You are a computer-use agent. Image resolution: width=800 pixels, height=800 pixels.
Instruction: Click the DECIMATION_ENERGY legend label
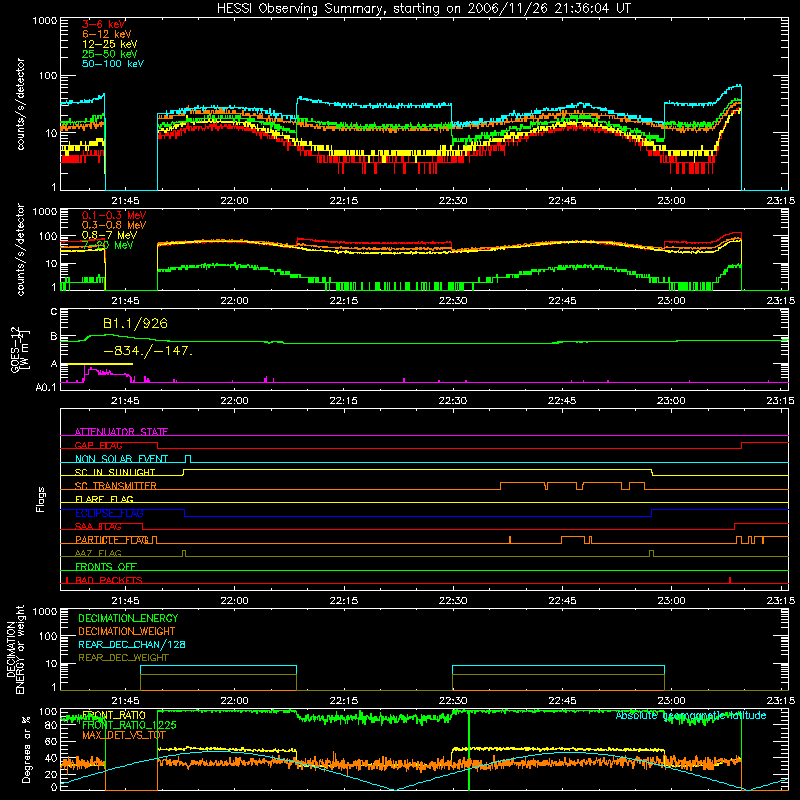pyautogui.click(x=128, y=618)
